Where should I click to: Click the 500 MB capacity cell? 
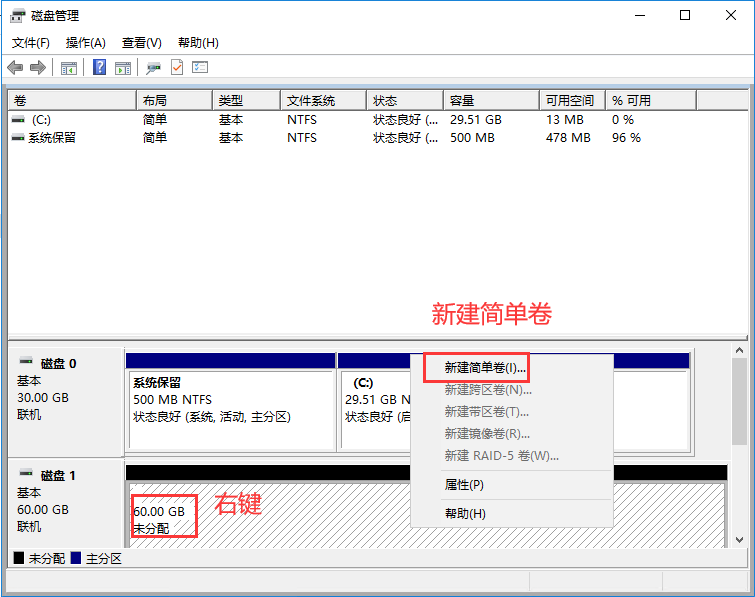click(472, 138)
